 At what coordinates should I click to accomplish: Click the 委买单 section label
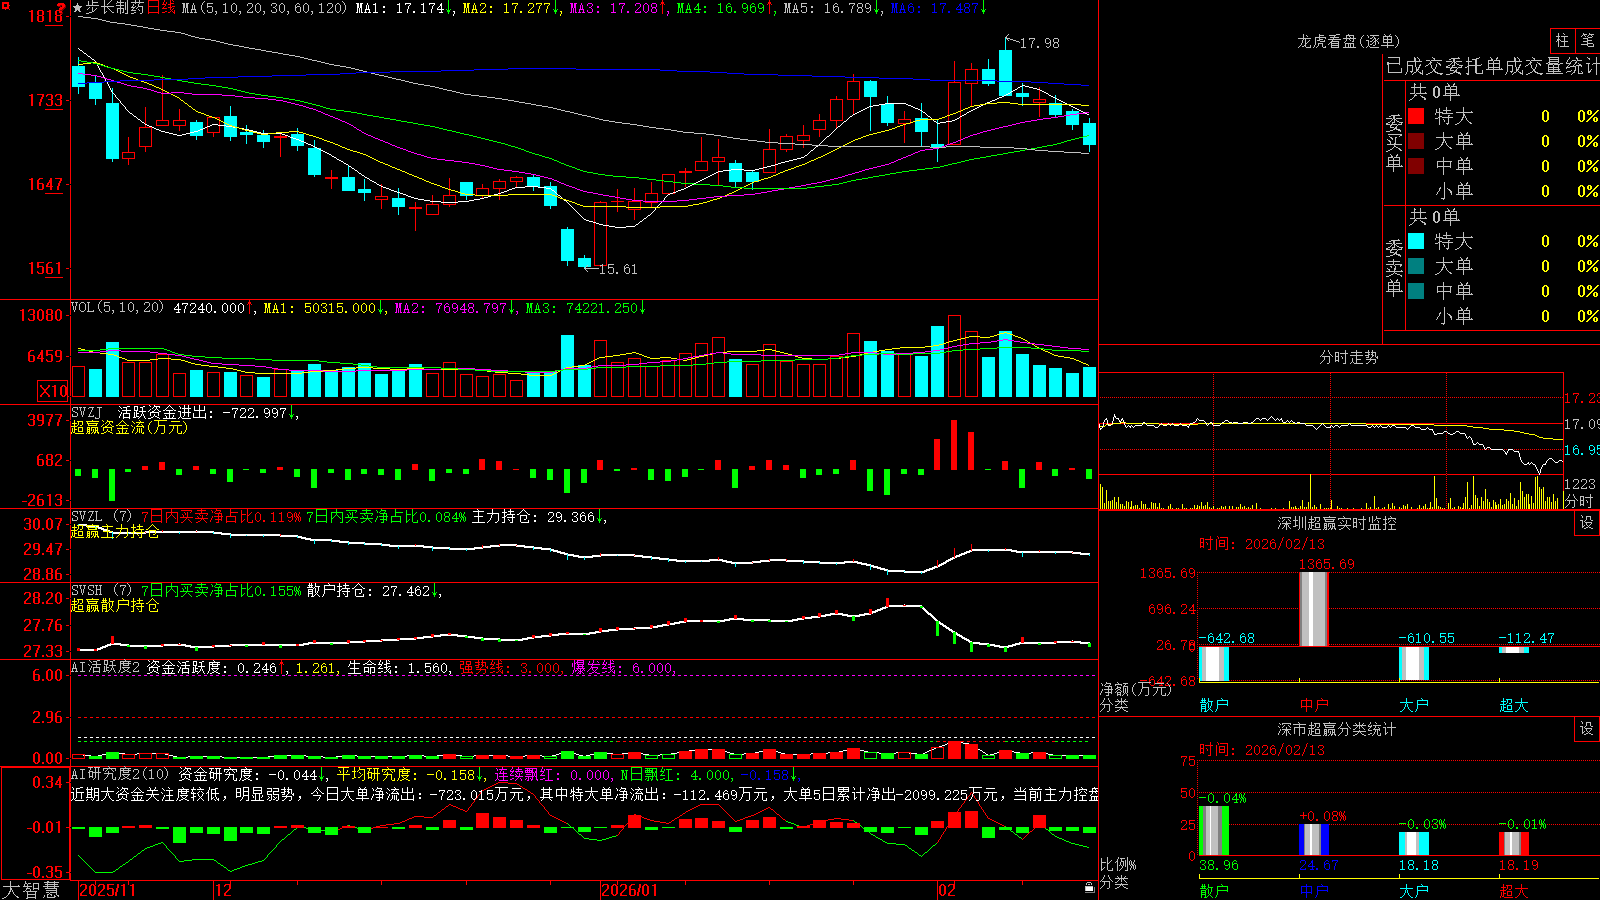tap(1394, 143)
